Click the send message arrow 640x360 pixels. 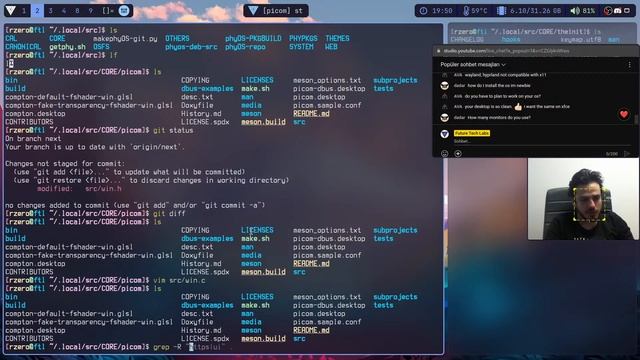[627, 153]
